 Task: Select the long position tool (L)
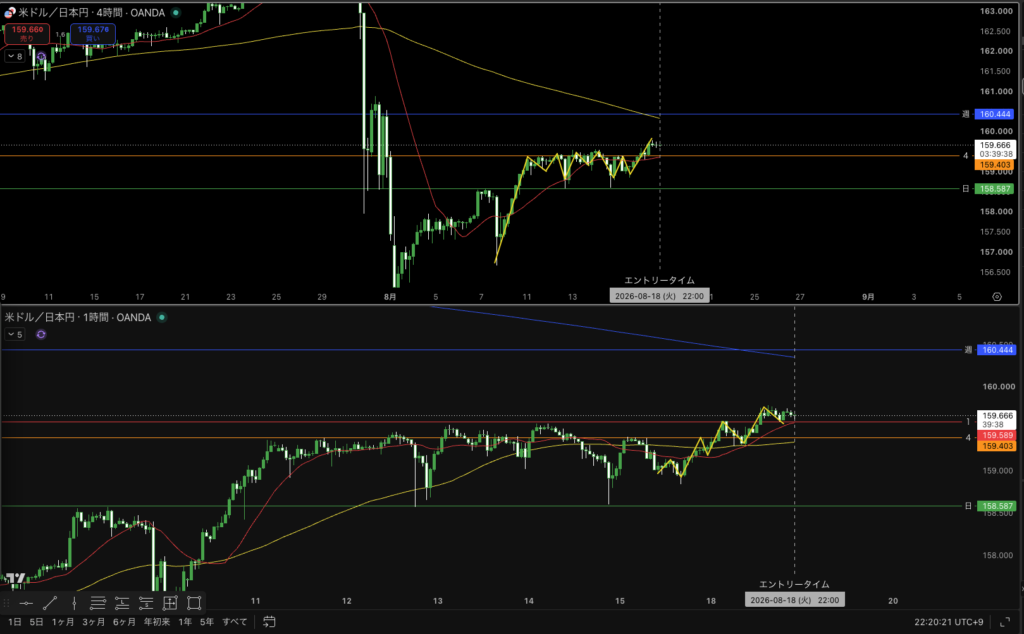click(122, 603)
